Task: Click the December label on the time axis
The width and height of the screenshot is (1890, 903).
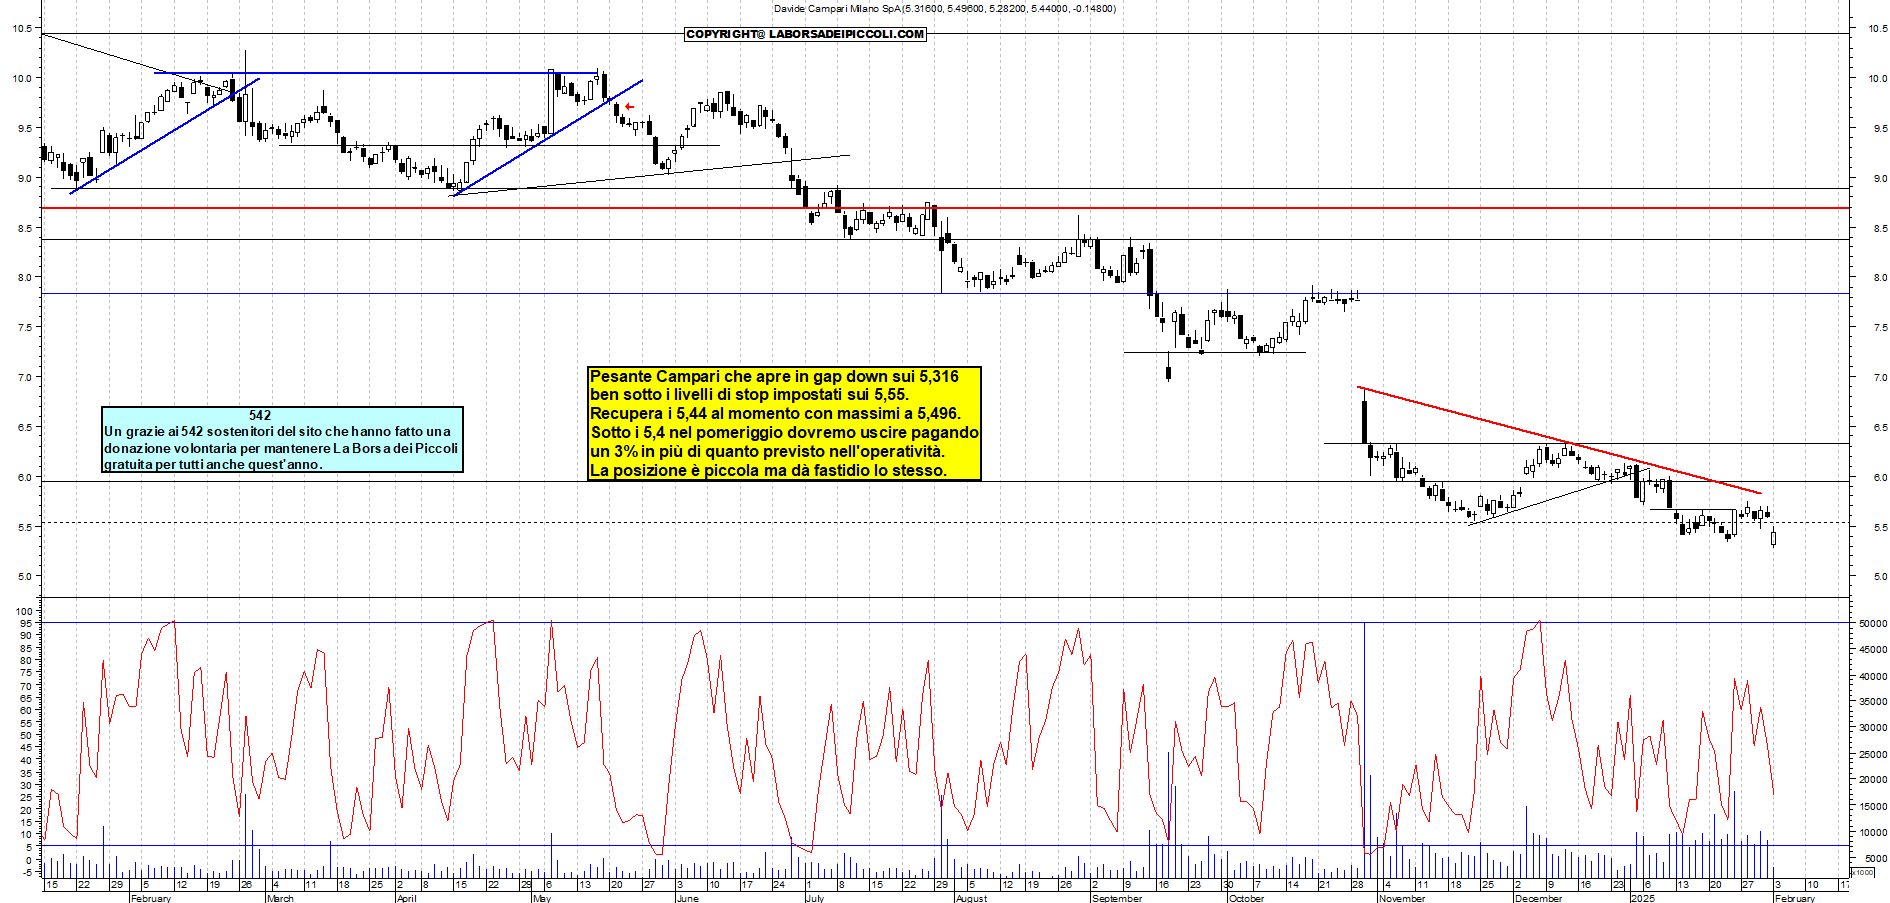Action: click(x=1538, y=898)
